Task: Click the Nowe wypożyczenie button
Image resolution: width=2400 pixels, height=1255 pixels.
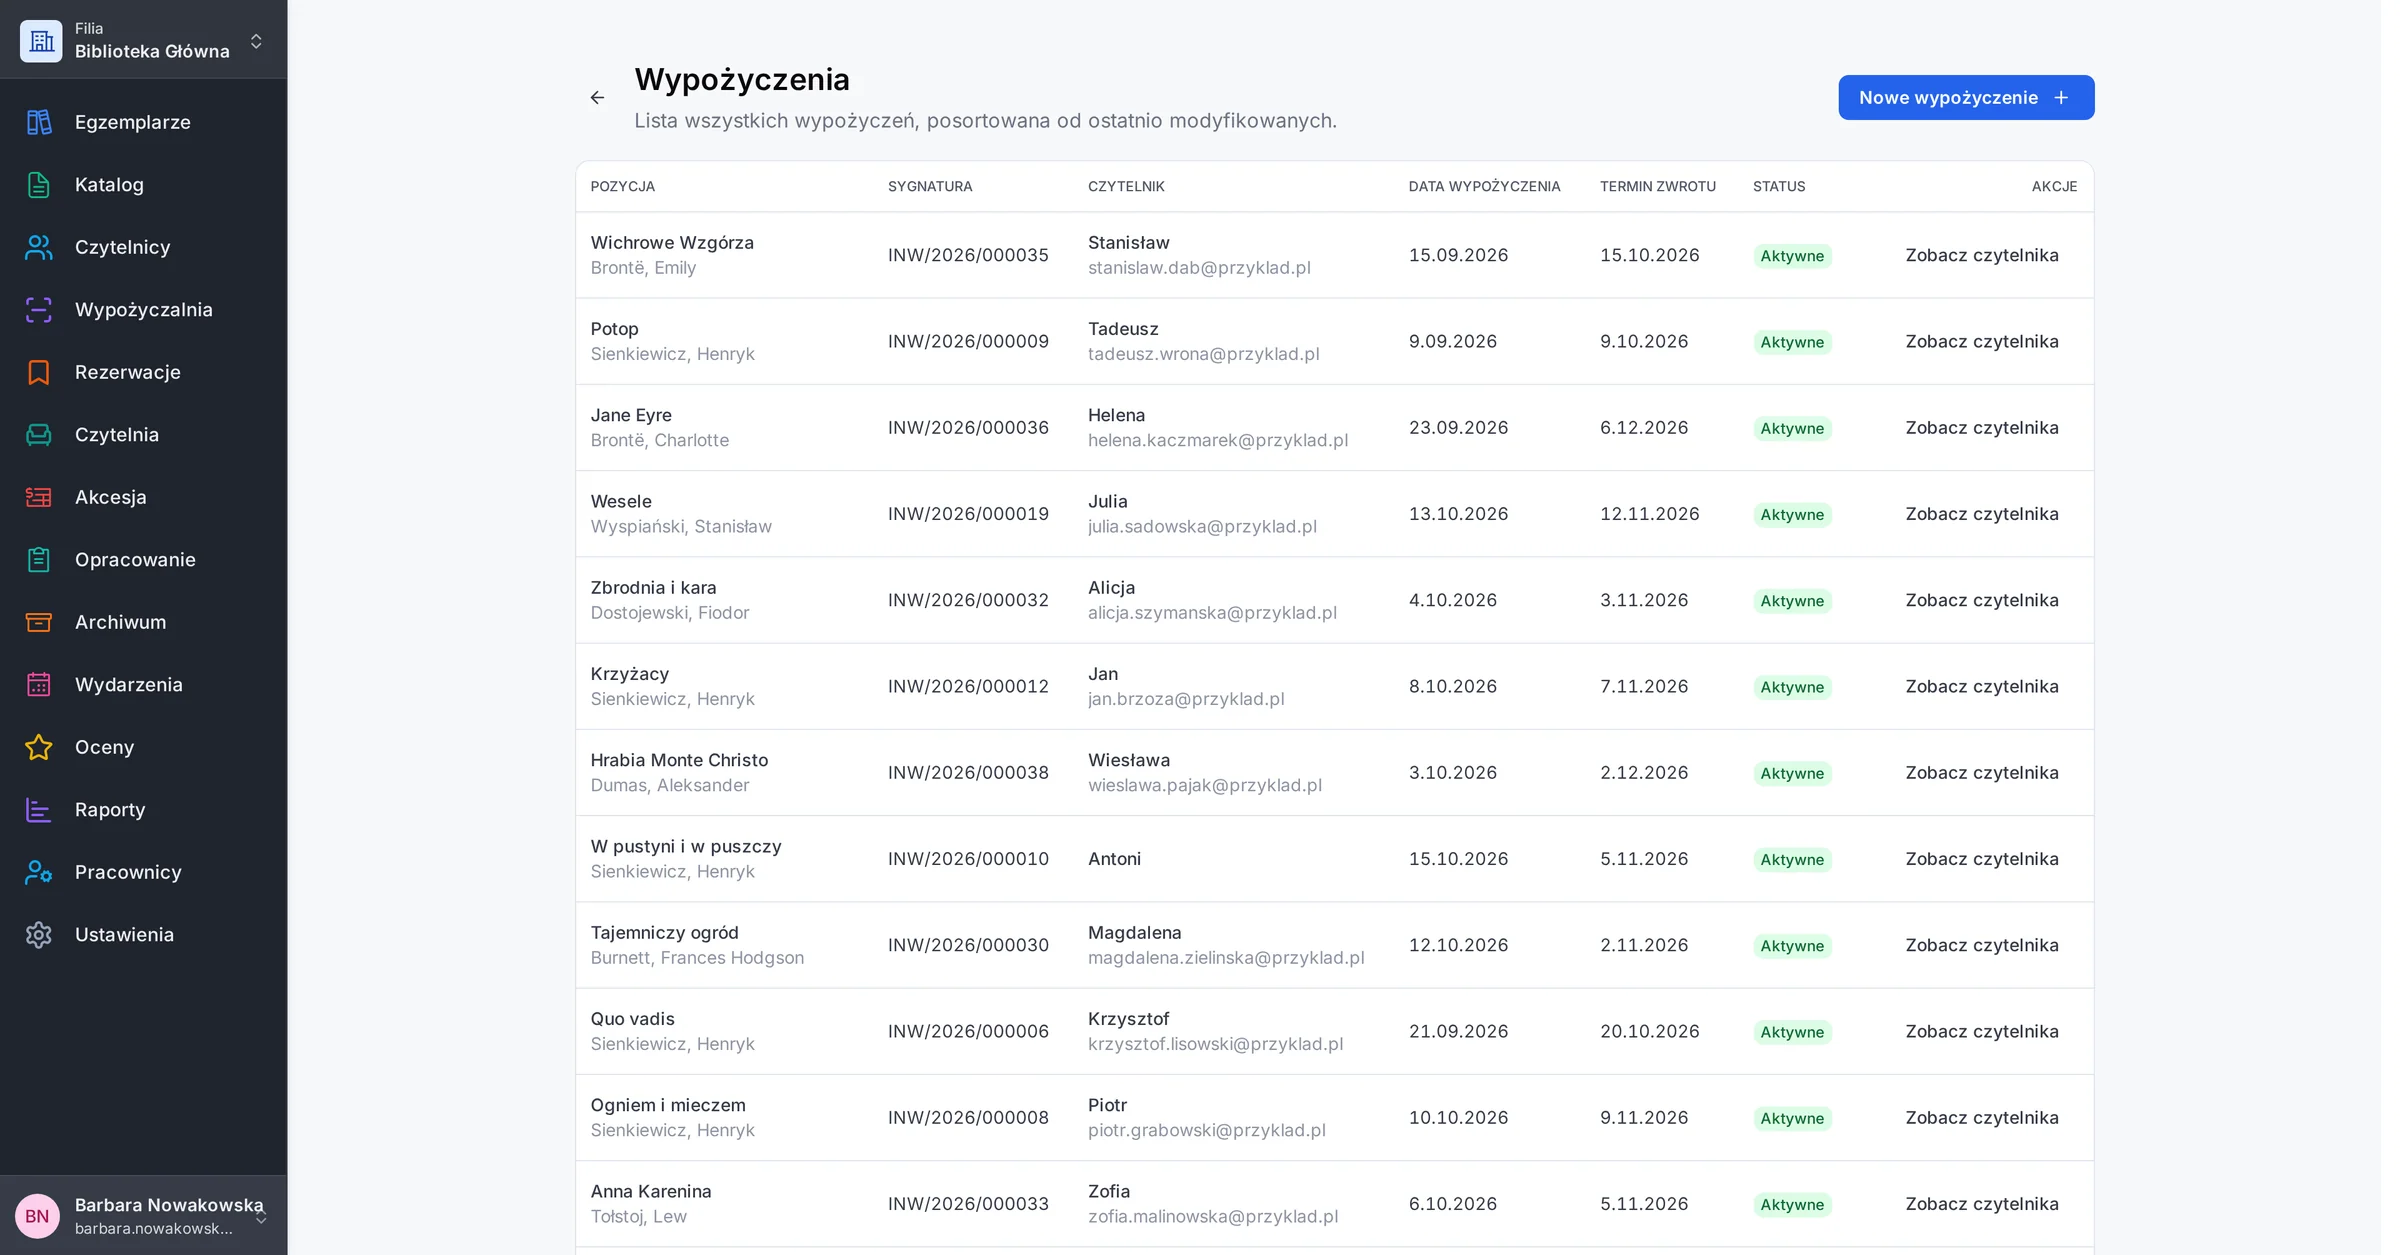Action: (x=1966, y=98)
